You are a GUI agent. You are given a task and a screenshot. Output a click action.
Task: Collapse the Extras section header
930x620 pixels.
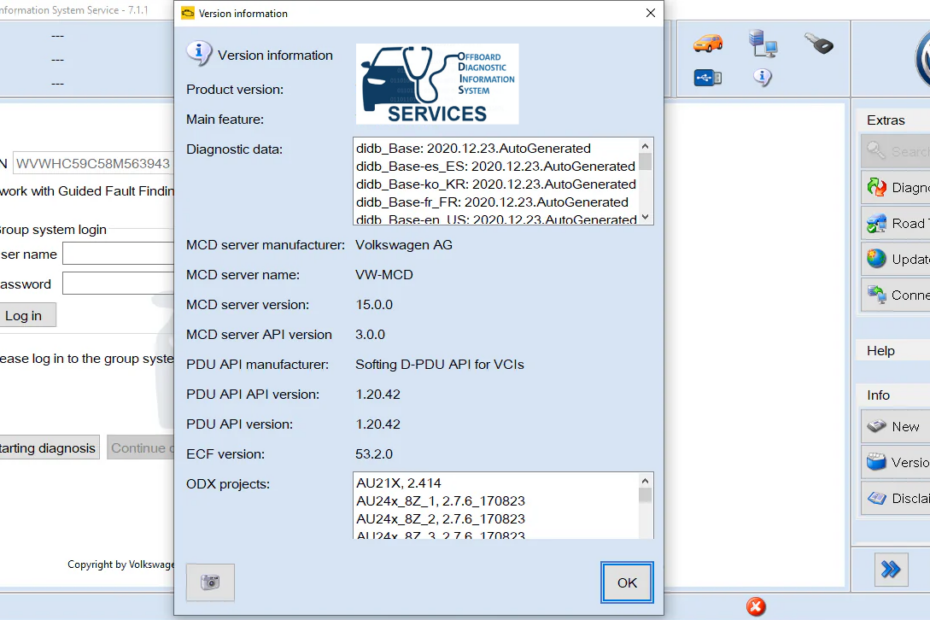pos(893,120)
